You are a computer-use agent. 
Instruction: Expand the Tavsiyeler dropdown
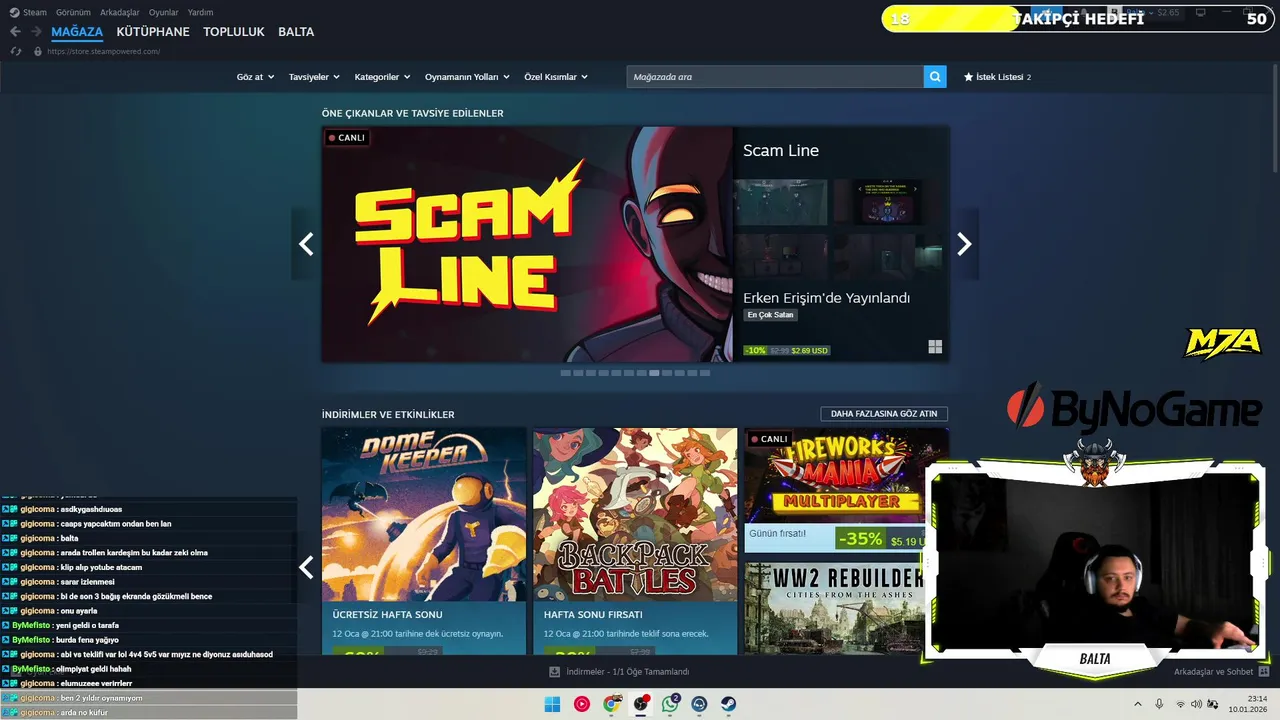click(314, 77)
